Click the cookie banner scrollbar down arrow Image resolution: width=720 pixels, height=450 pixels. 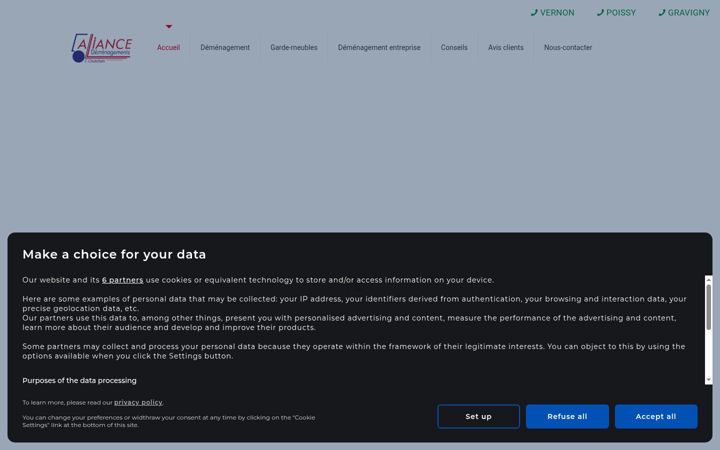point(709,380)
